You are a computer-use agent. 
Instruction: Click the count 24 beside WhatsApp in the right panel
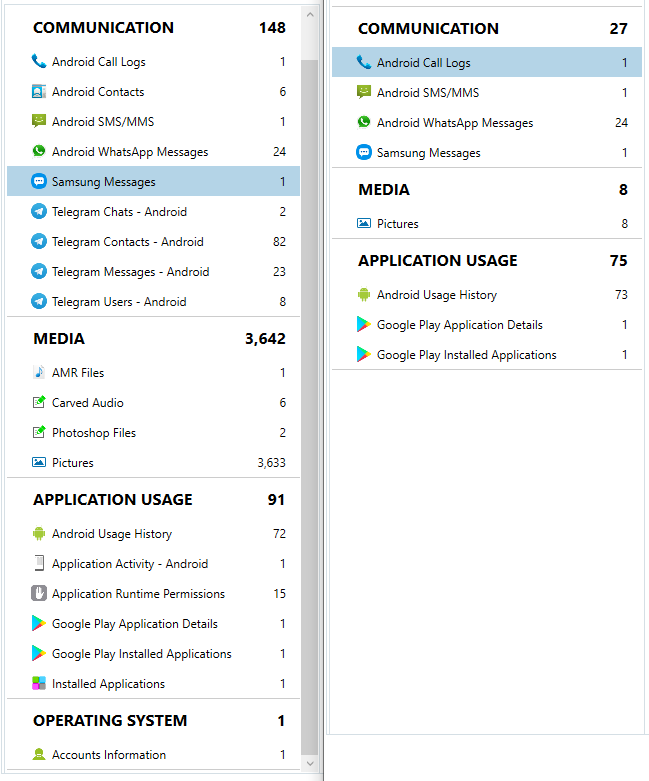tap(621, 123)
